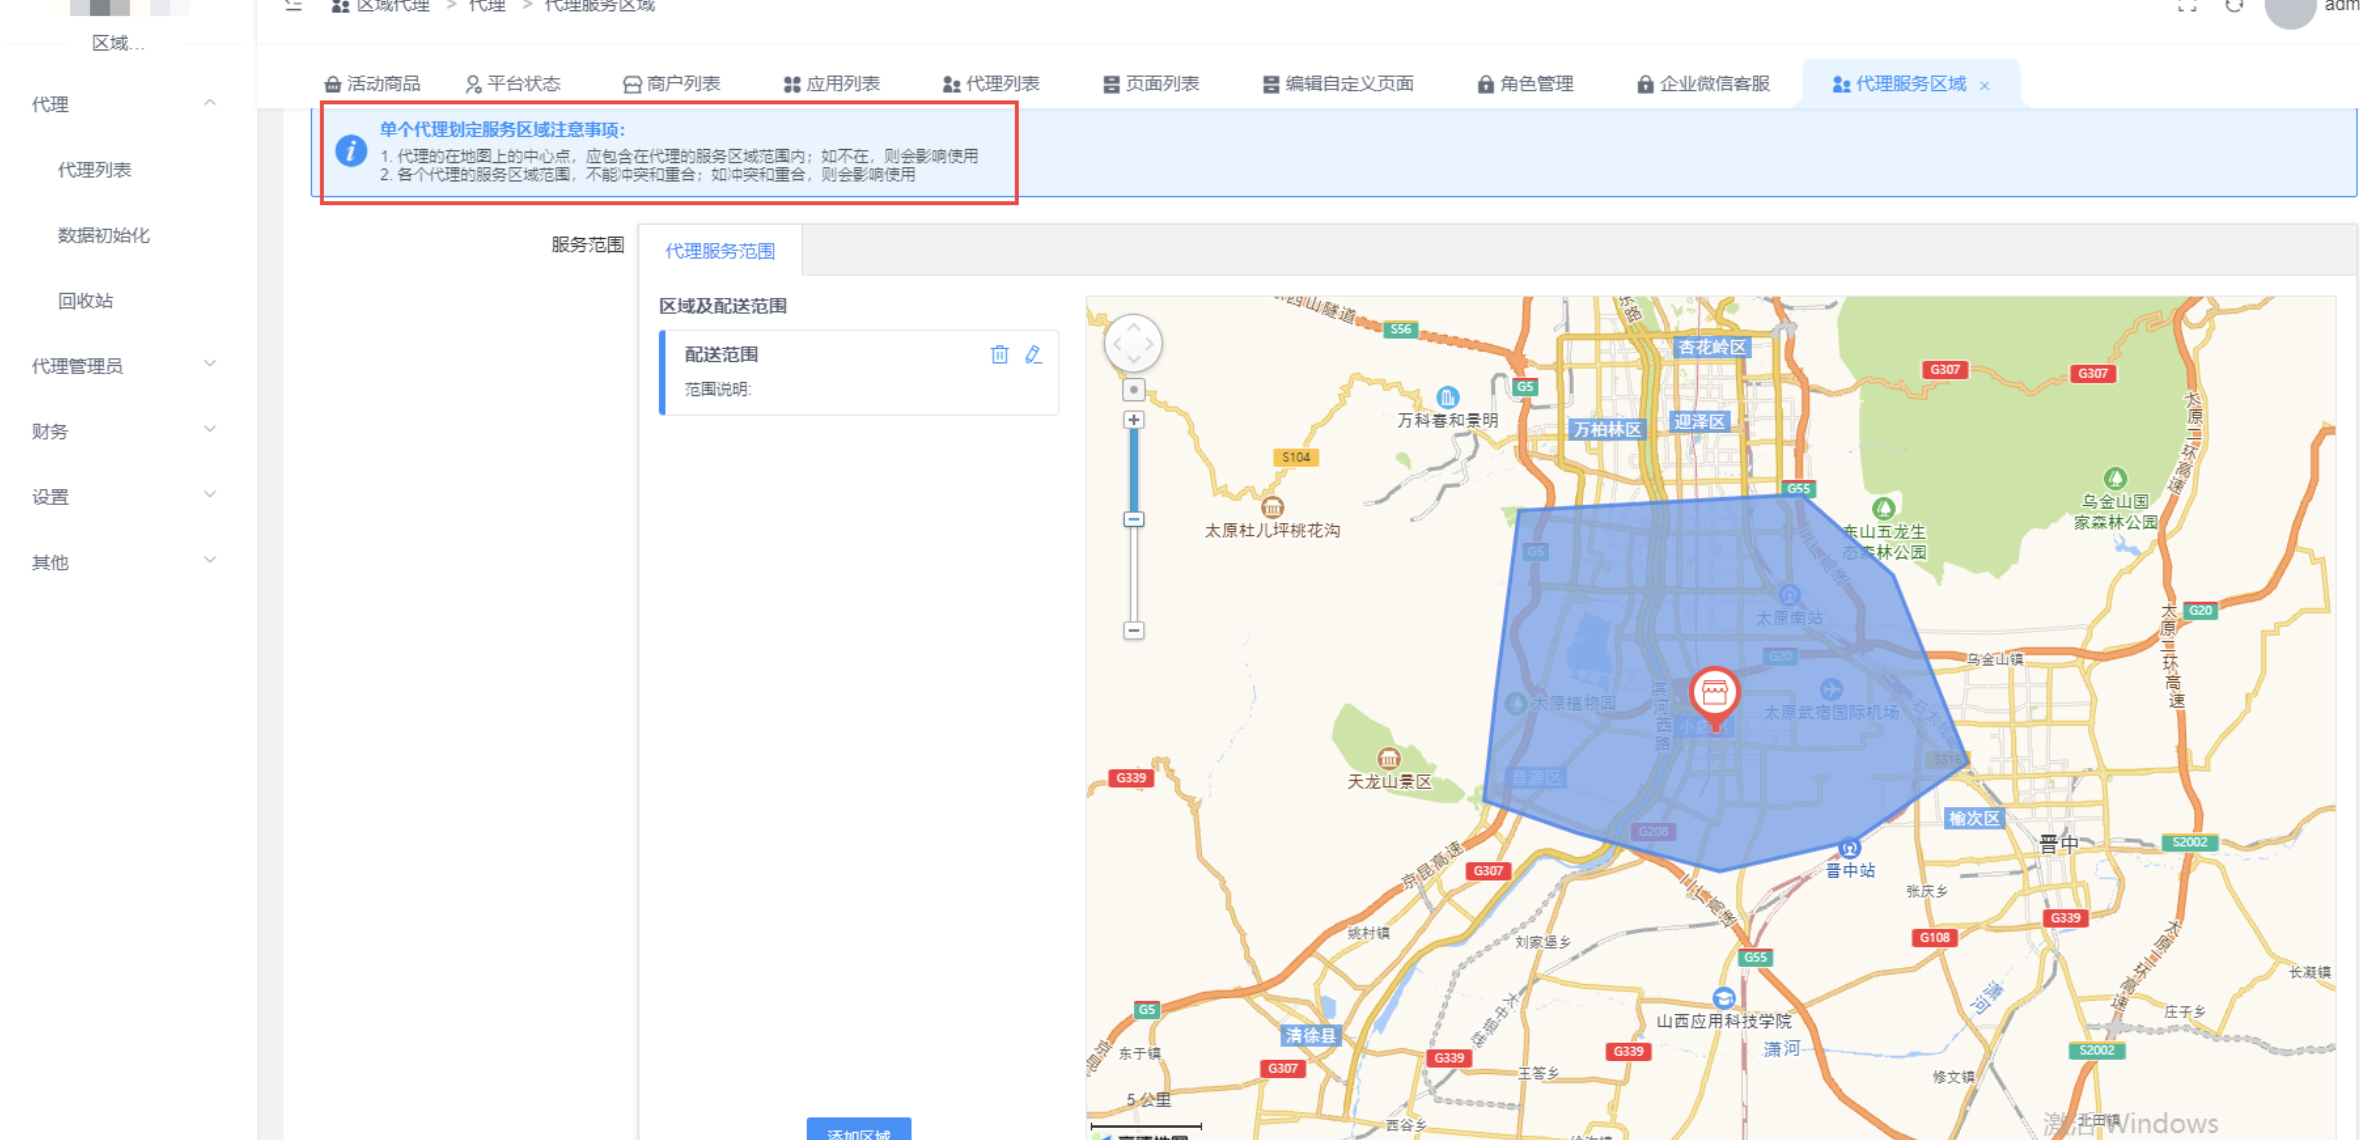The height and width of the screenshot is (1140, 2360).
Task: Click the fullscreen icon in top bar
Action: 2187,5
